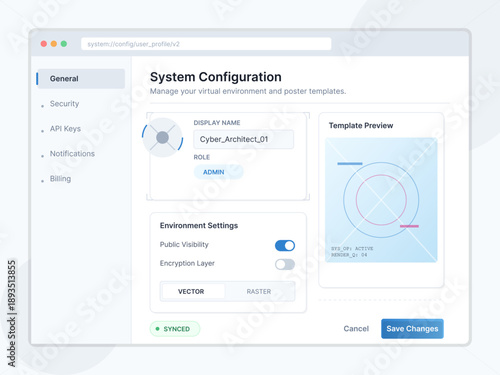This screenshot has width=500, height=375.
Task: Click the profile avatar placeholder
Action: click(x=162, y=137)
